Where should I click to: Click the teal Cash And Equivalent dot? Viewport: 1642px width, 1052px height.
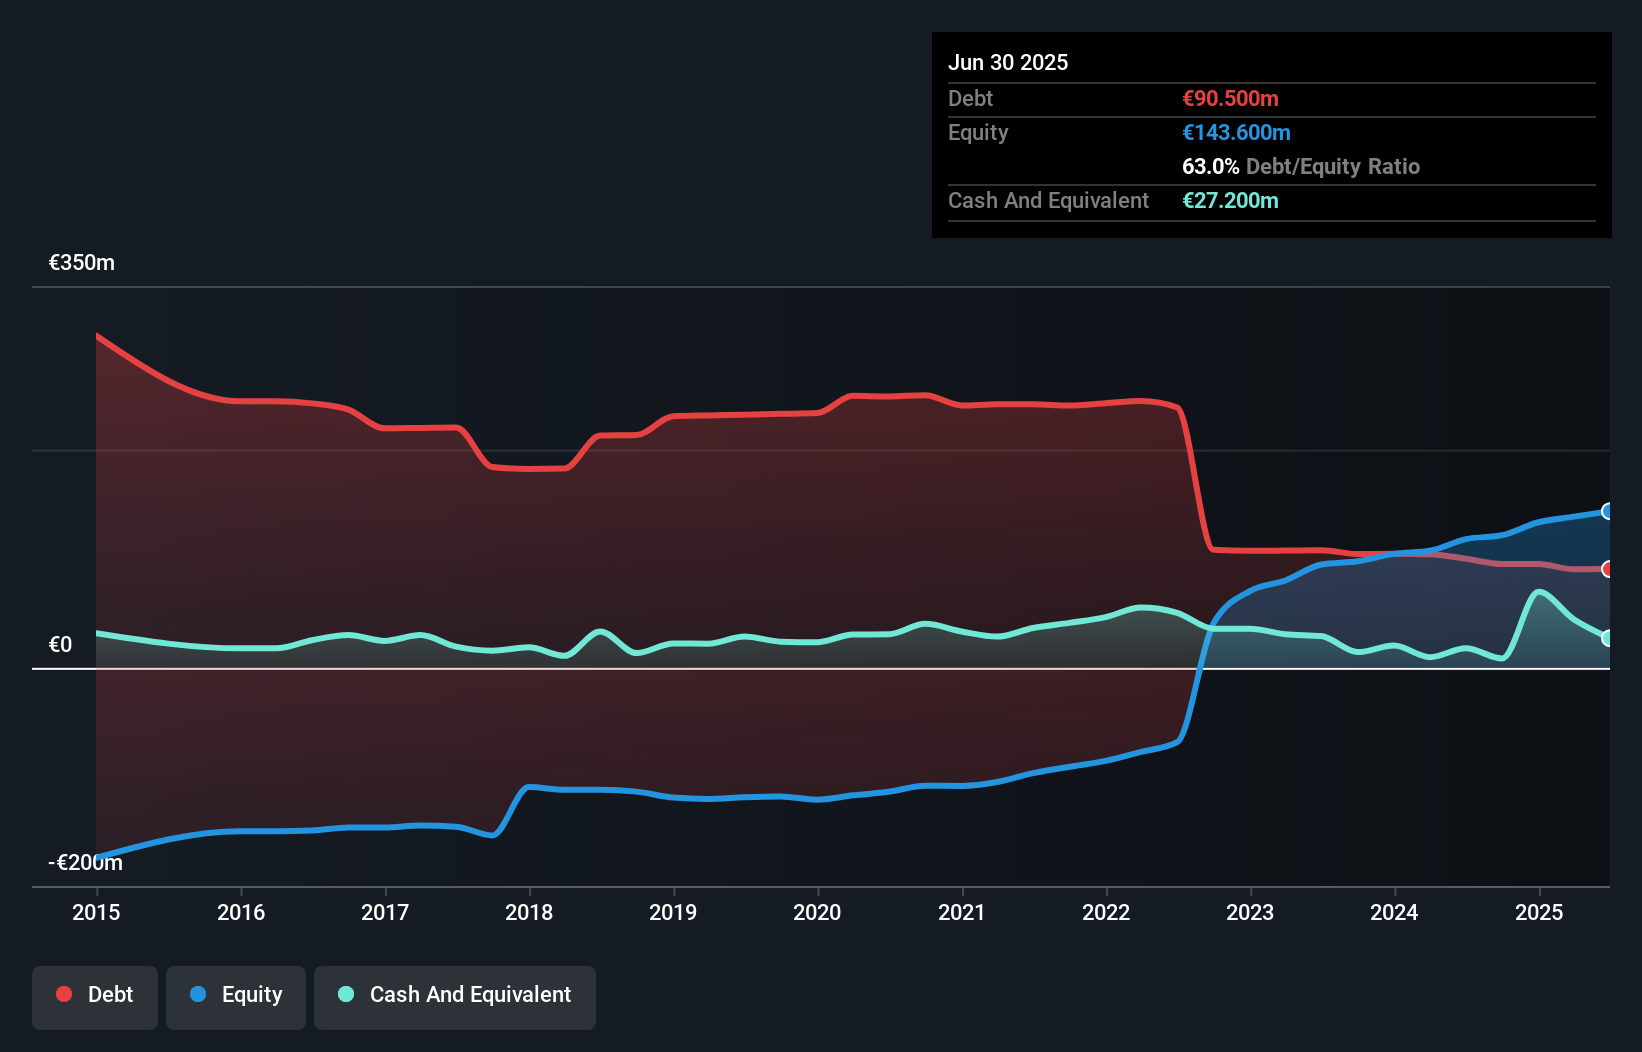tap(345, 994)
